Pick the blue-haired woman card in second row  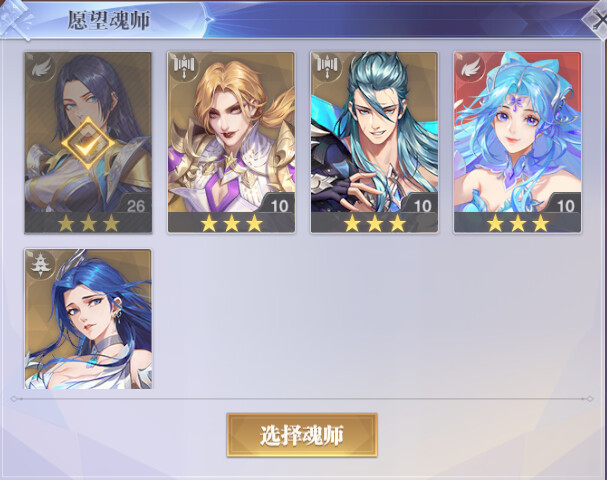[88, 319]
